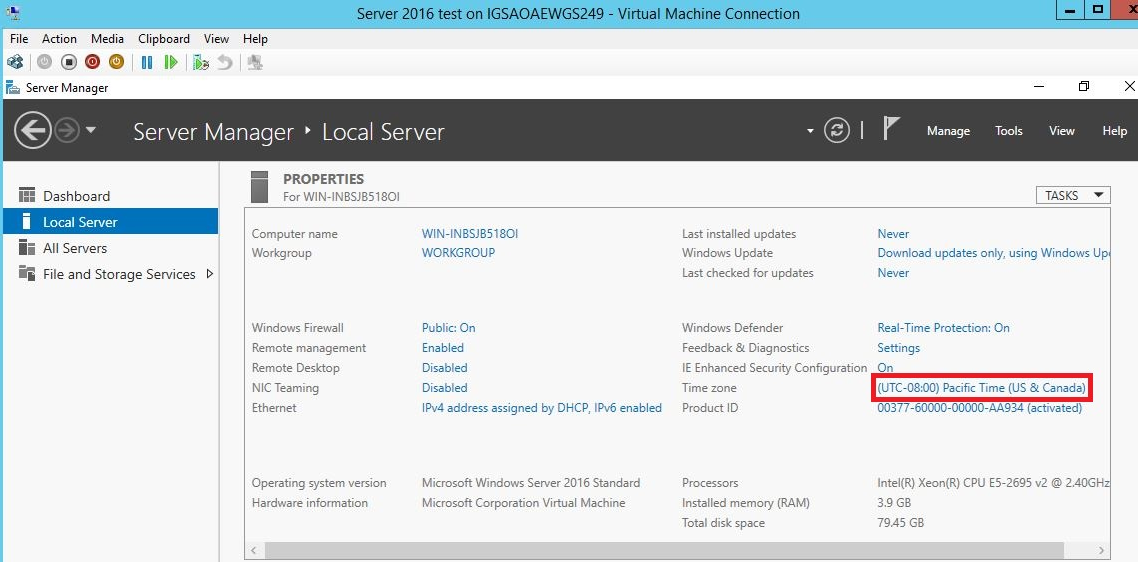Click the IE Enhanced Security Configuration On link

pos(885,368)
